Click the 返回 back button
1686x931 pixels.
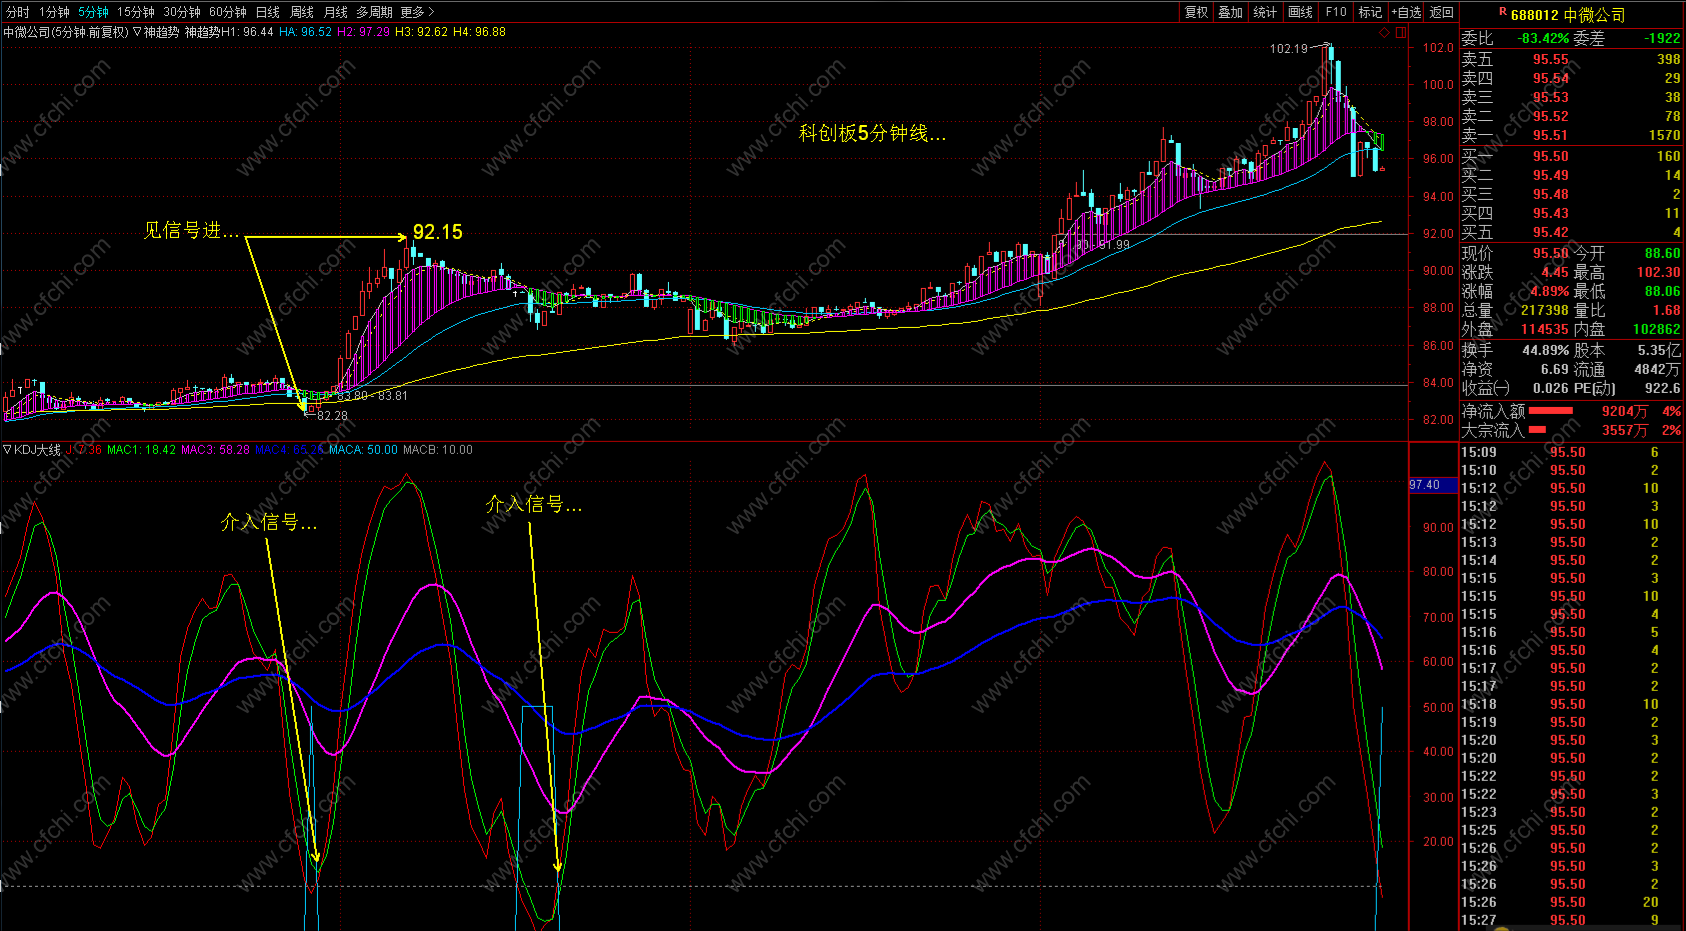(1442, 12)
